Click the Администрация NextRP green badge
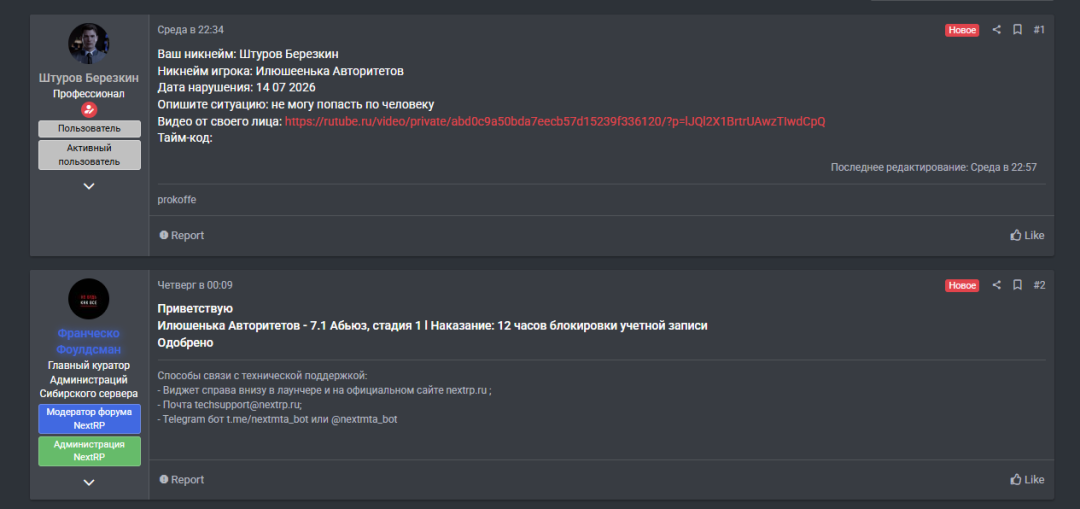 (89, 451)
